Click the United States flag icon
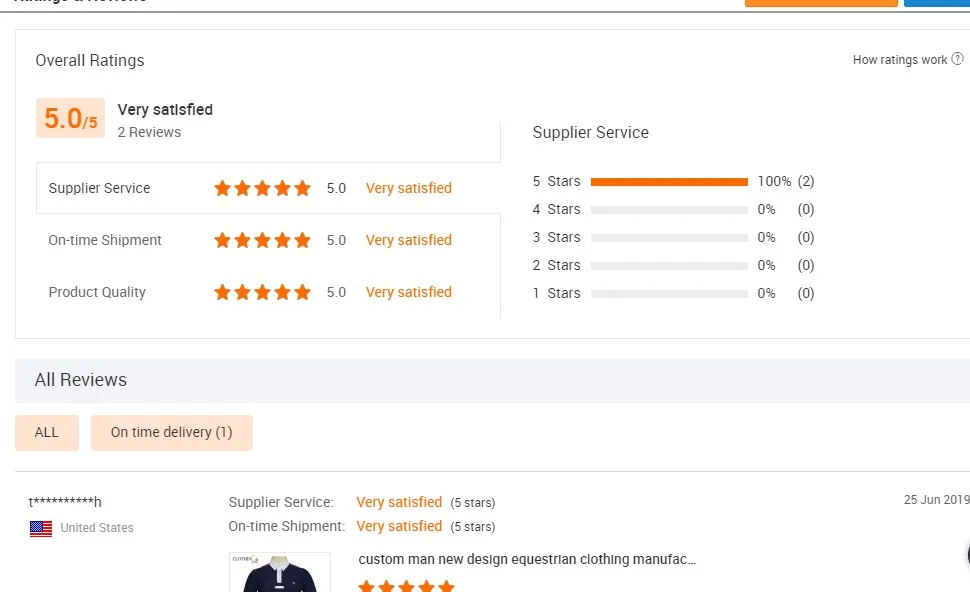Screen dimensions: 970x592 click(x=41, y=528)
